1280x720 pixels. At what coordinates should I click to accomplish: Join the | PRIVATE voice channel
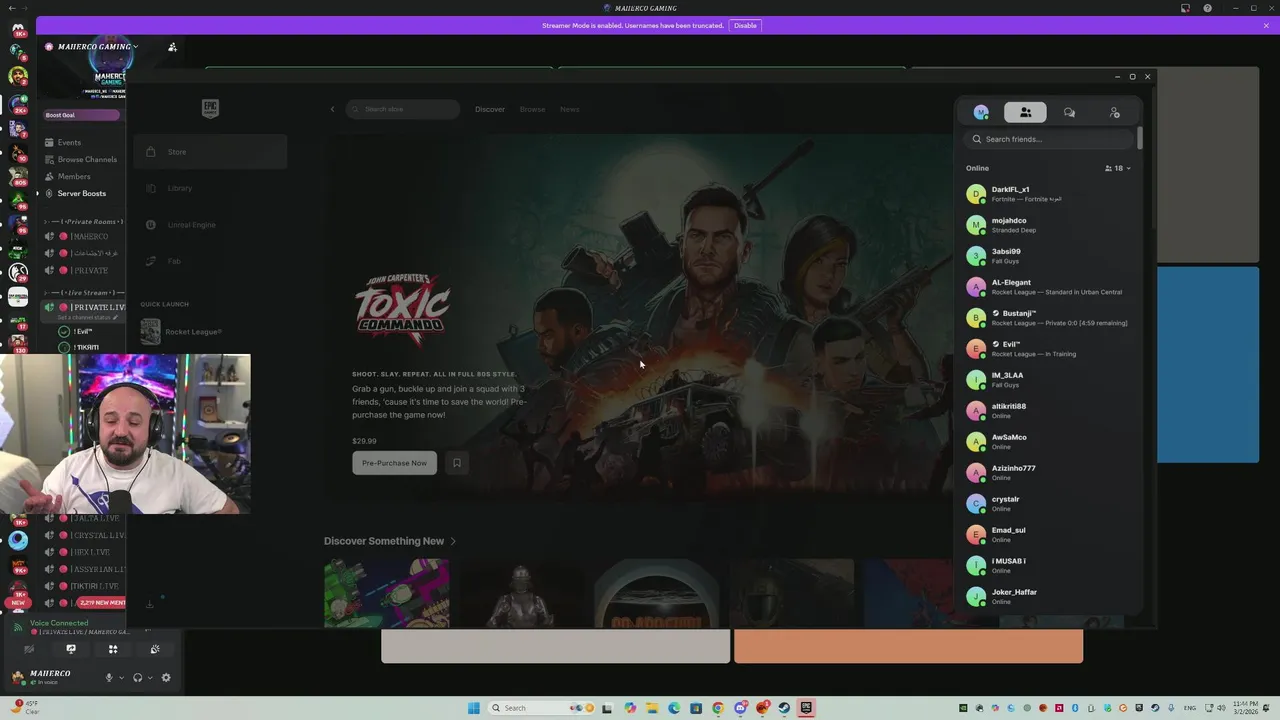click(84, 271)
